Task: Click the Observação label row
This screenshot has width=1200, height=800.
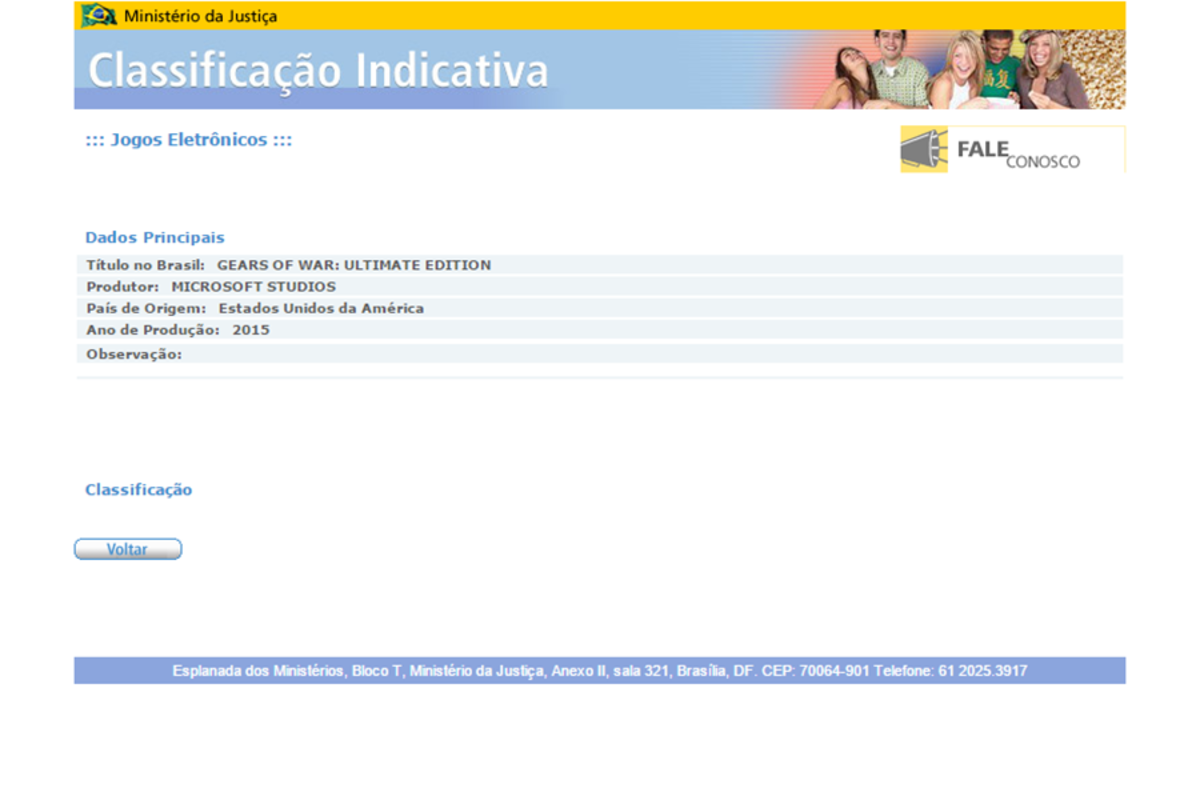Action: pos(600,354)
